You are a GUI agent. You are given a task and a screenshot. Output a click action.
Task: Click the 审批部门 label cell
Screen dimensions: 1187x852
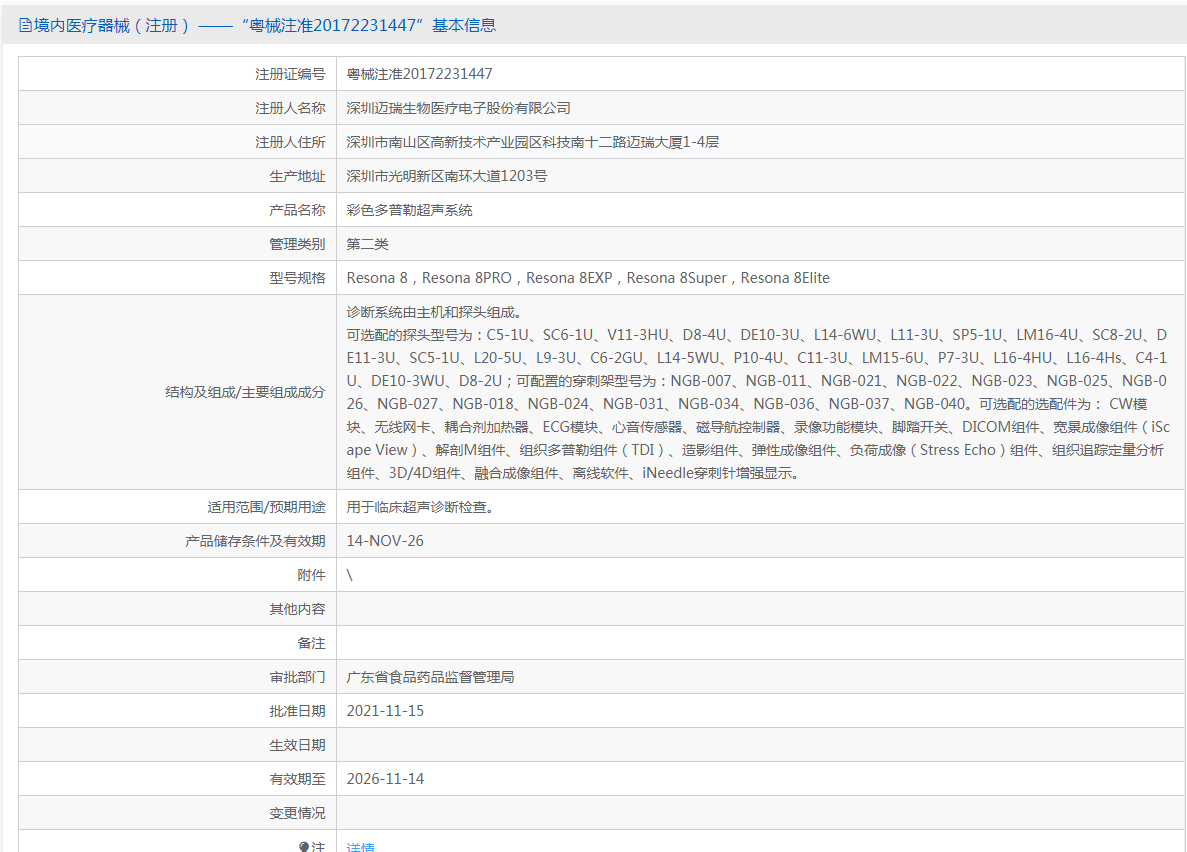(178, 677)
